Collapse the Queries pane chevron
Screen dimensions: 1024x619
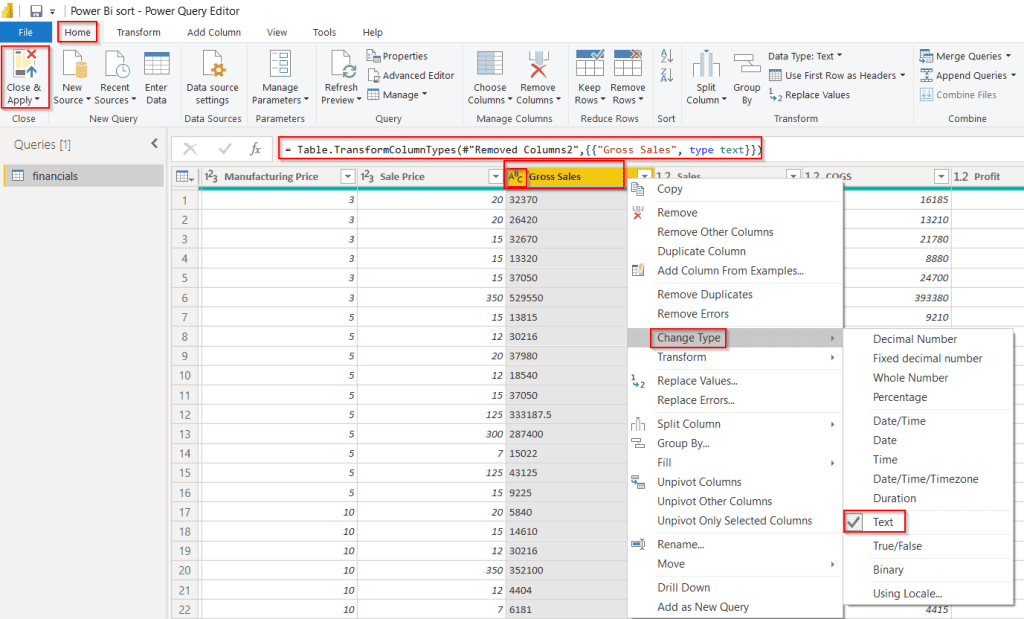[155, 144]
